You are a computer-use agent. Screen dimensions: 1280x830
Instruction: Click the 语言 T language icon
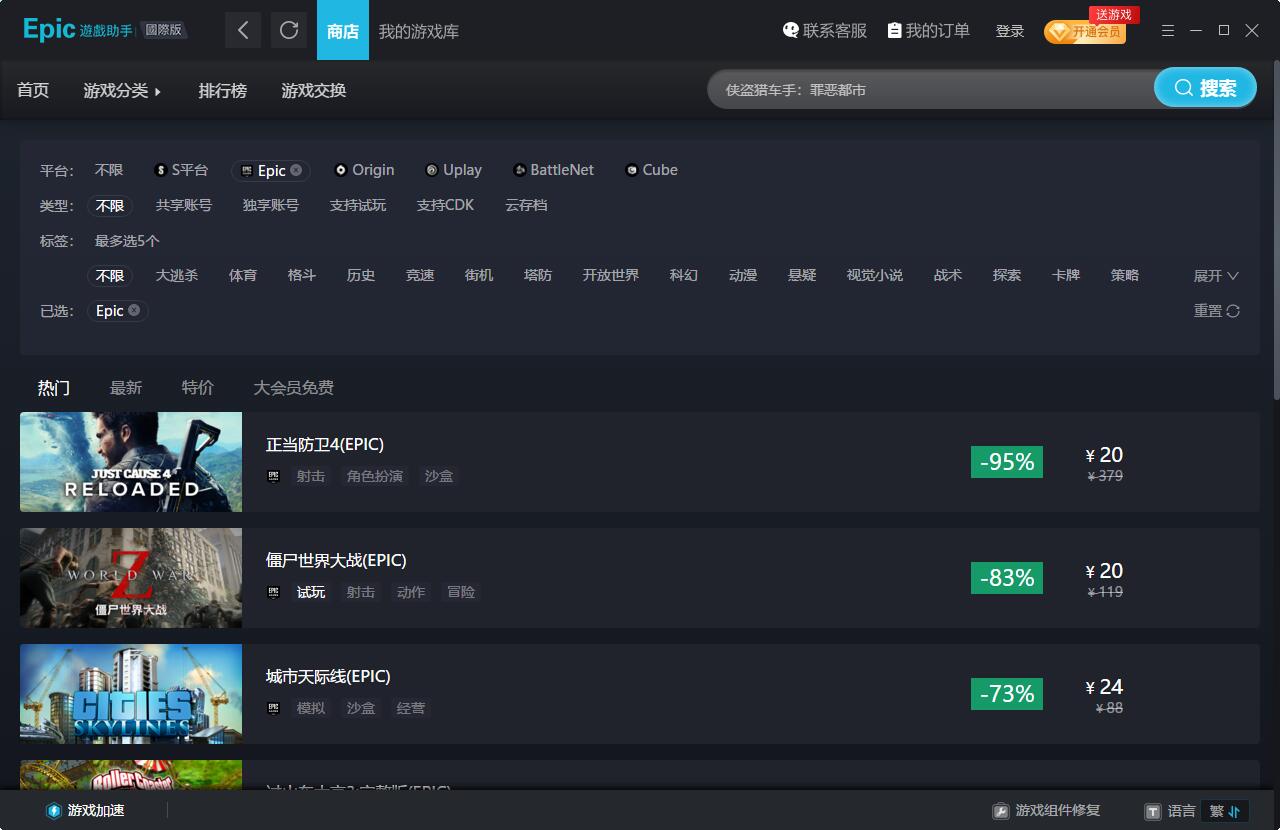point(1153,811)
